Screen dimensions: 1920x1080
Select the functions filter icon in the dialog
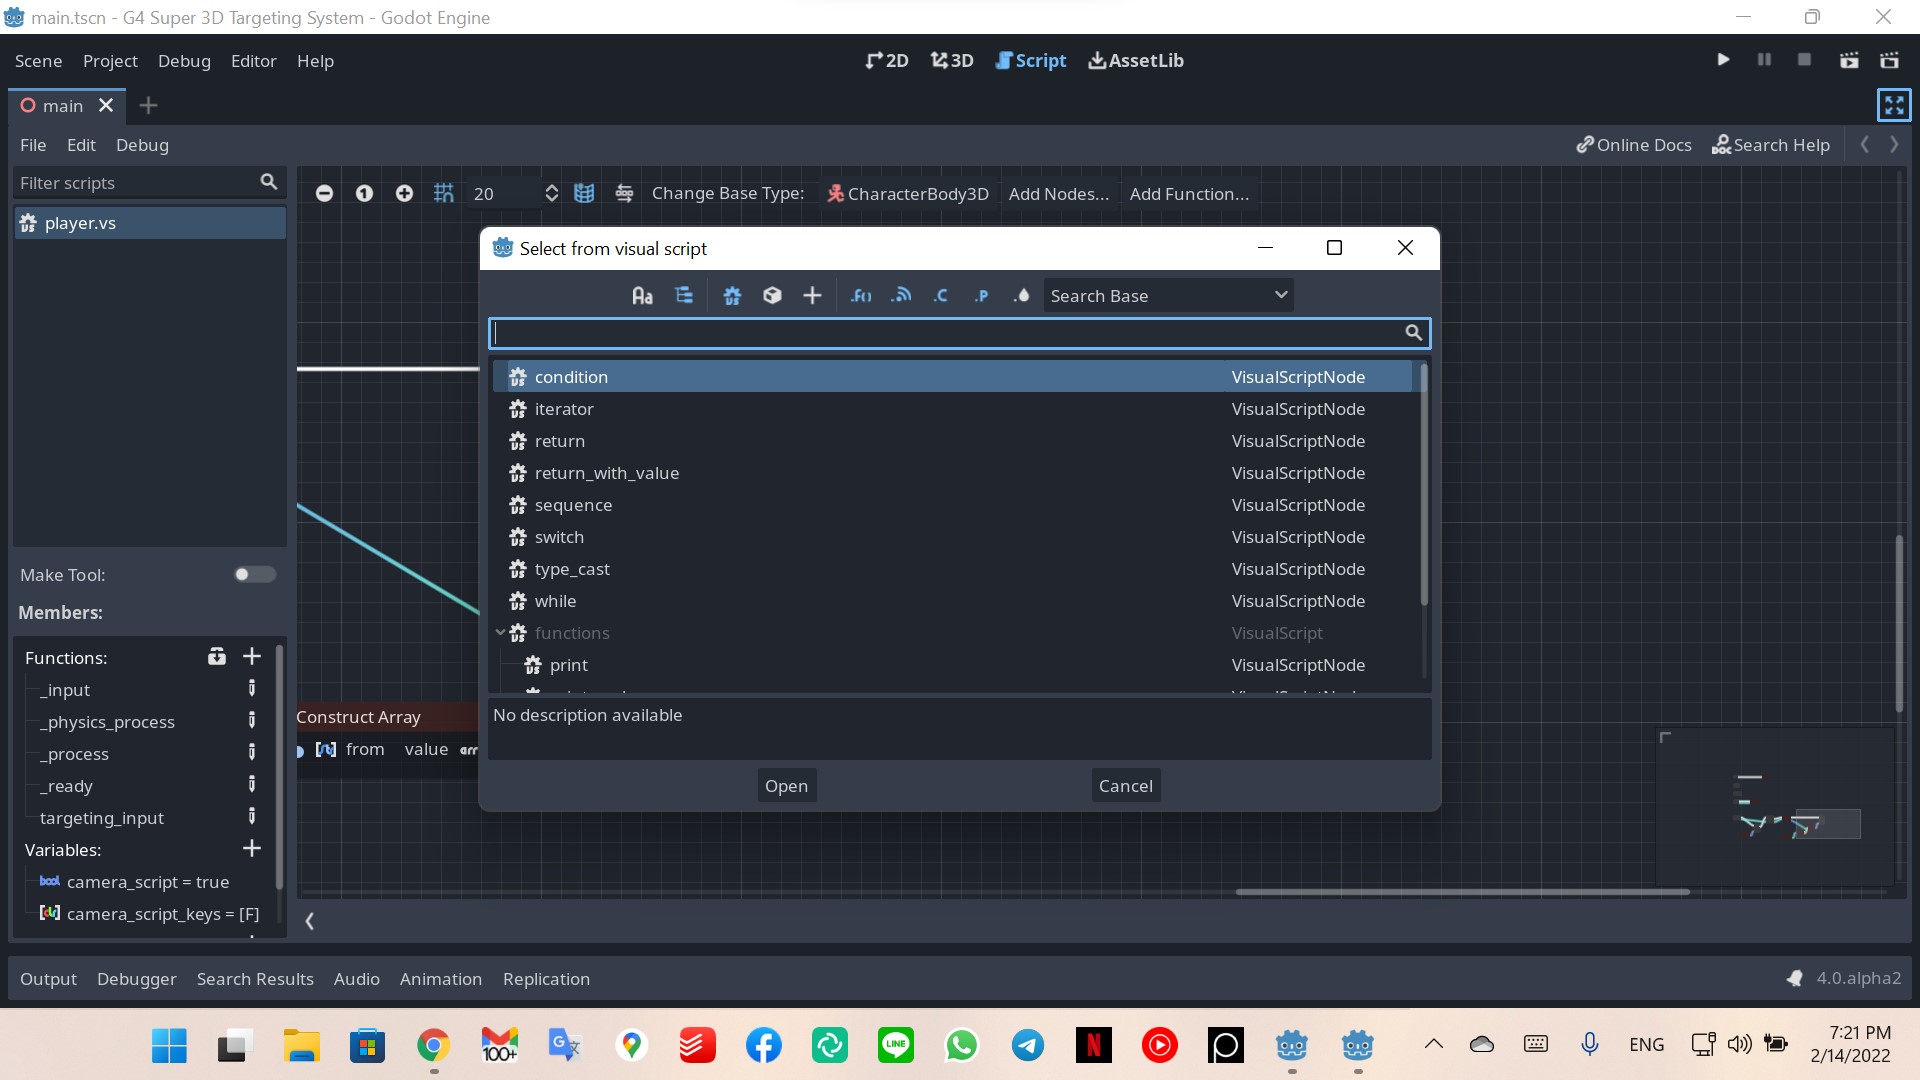[861, 295]
